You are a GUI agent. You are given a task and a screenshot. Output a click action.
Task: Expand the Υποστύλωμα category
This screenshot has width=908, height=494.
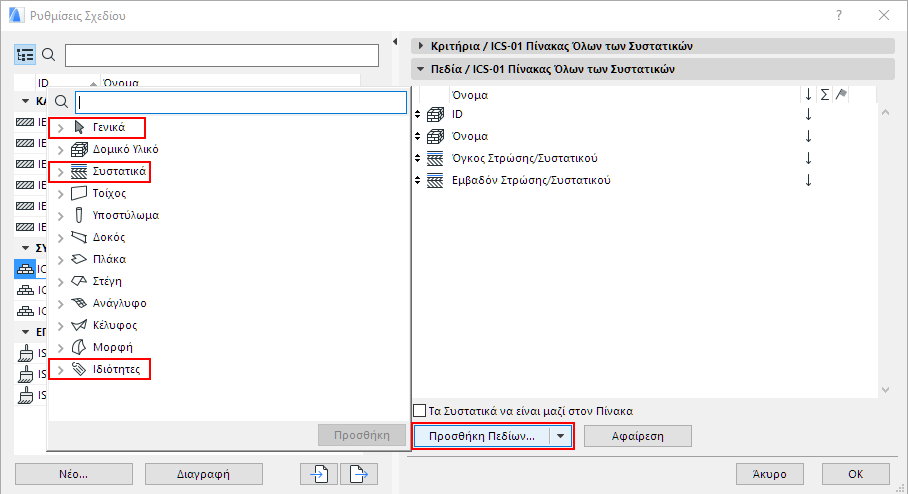(x=61, y=216)
